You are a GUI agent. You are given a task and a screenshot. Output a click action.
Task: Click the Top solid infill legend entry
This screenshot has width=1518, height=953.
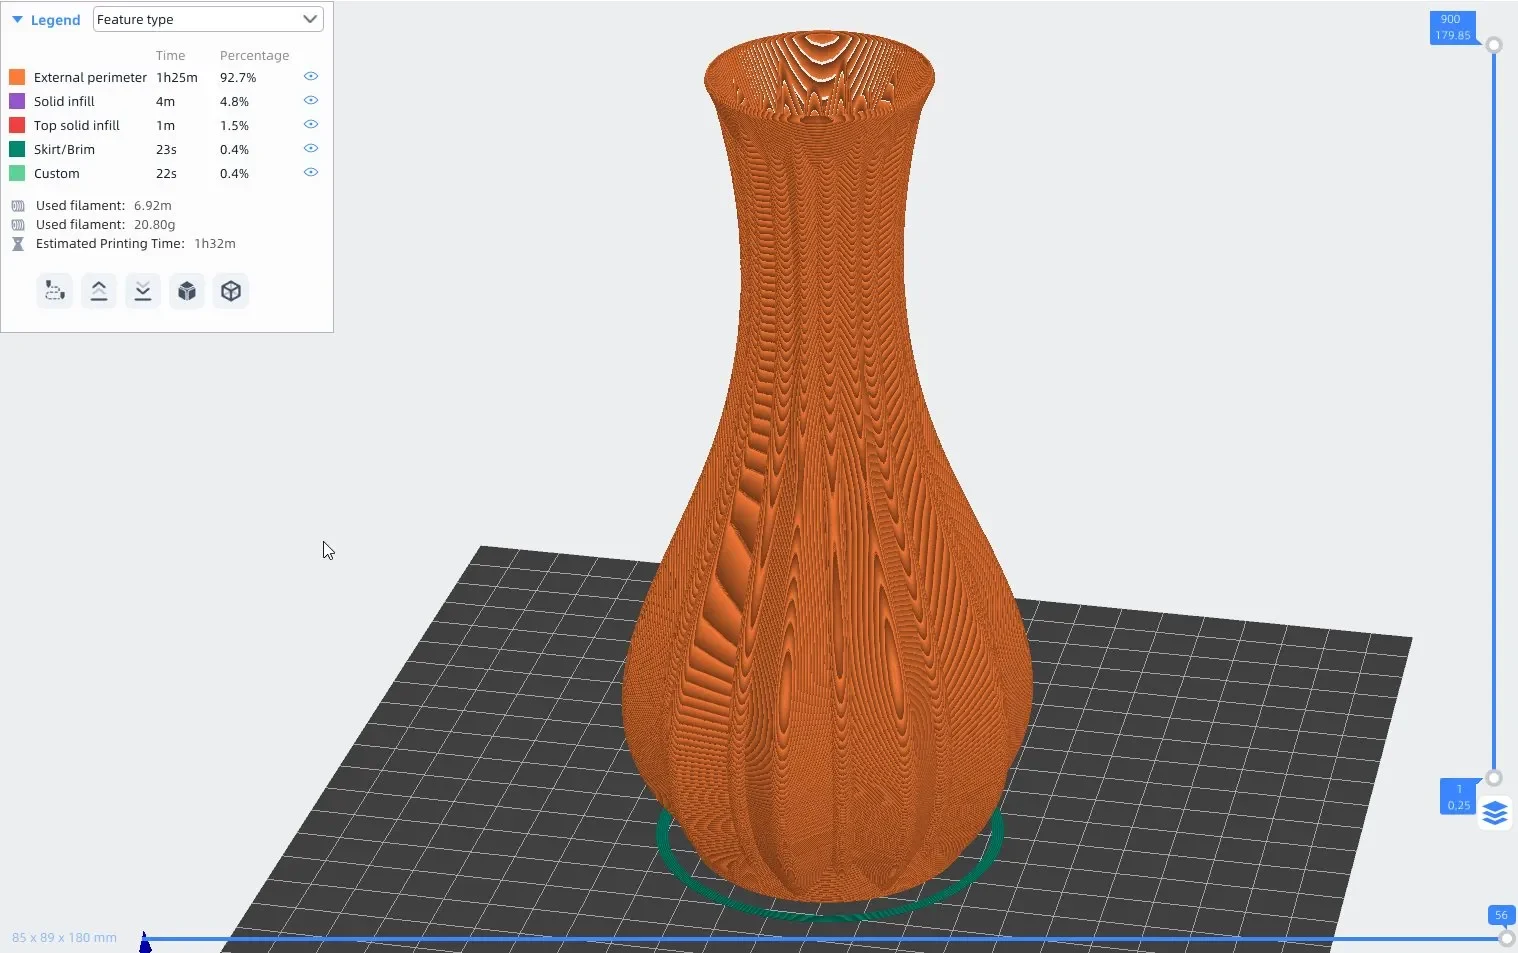click(77, 125)
